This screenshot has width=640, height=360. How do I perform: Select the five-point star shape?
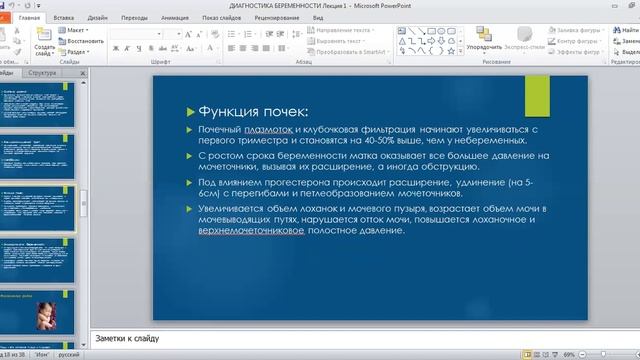pyautogui.click(x=451, y=51)
